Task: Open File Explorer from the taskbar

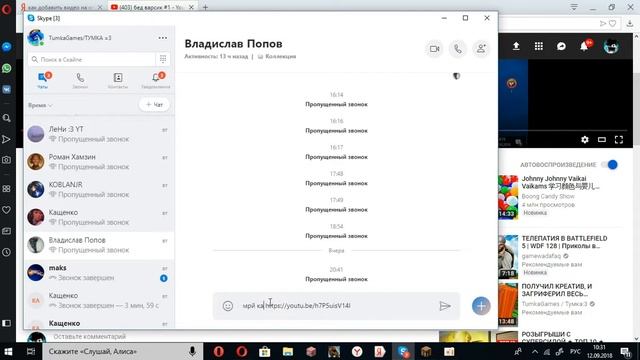Action: [x=288, y=351]
